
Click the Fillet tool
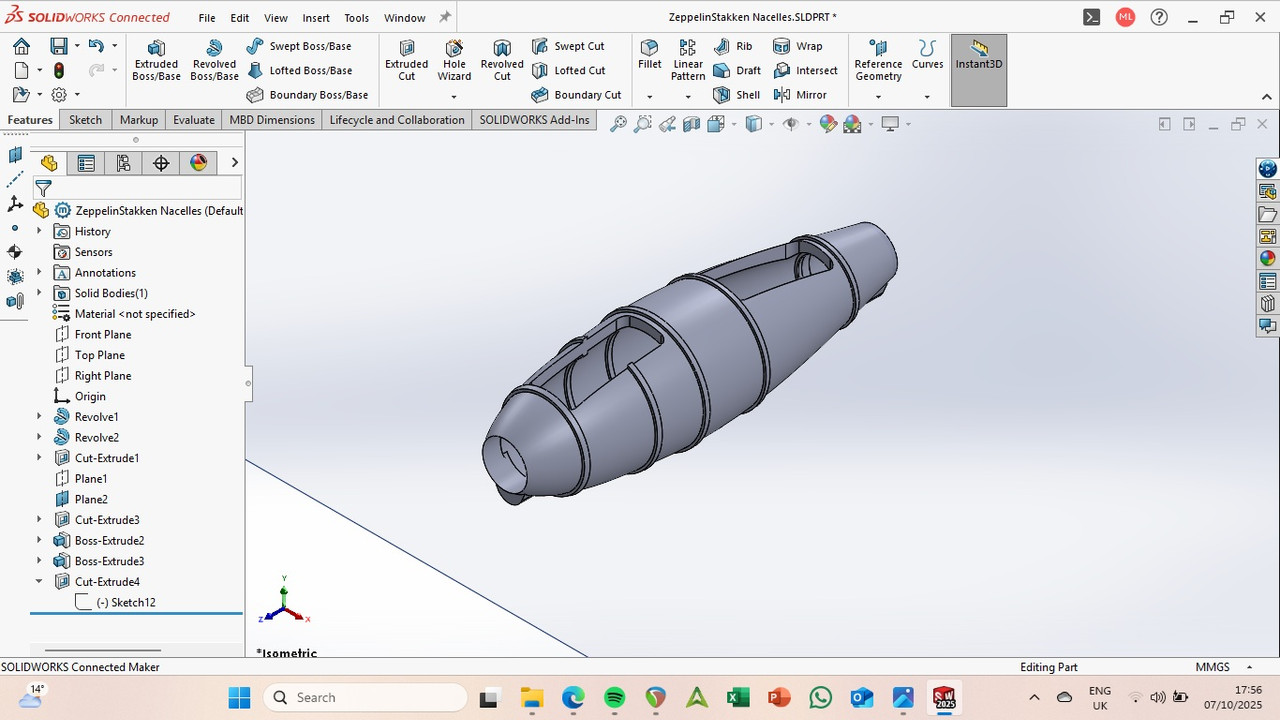pyautogui.click(x=650, y=54)
